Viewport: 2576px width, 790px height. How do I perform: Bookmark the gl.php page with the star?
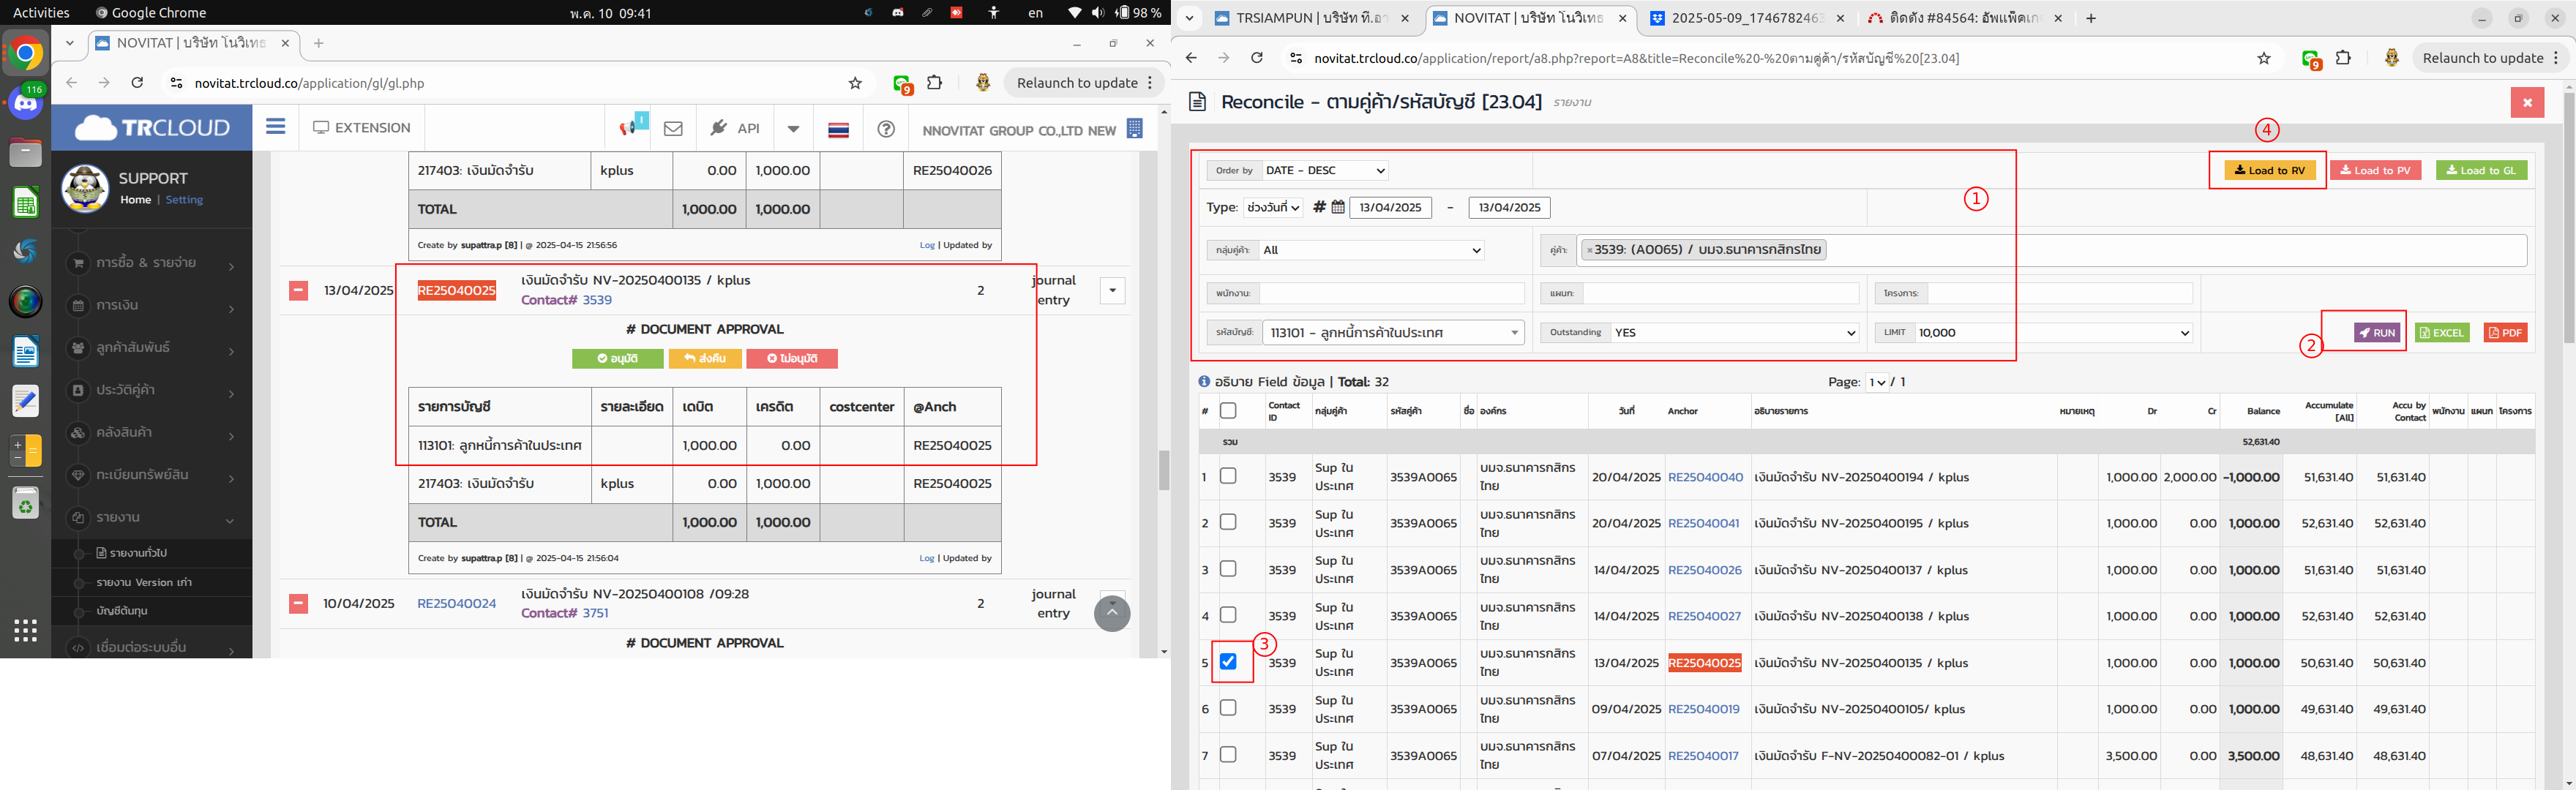coord(855,83)
